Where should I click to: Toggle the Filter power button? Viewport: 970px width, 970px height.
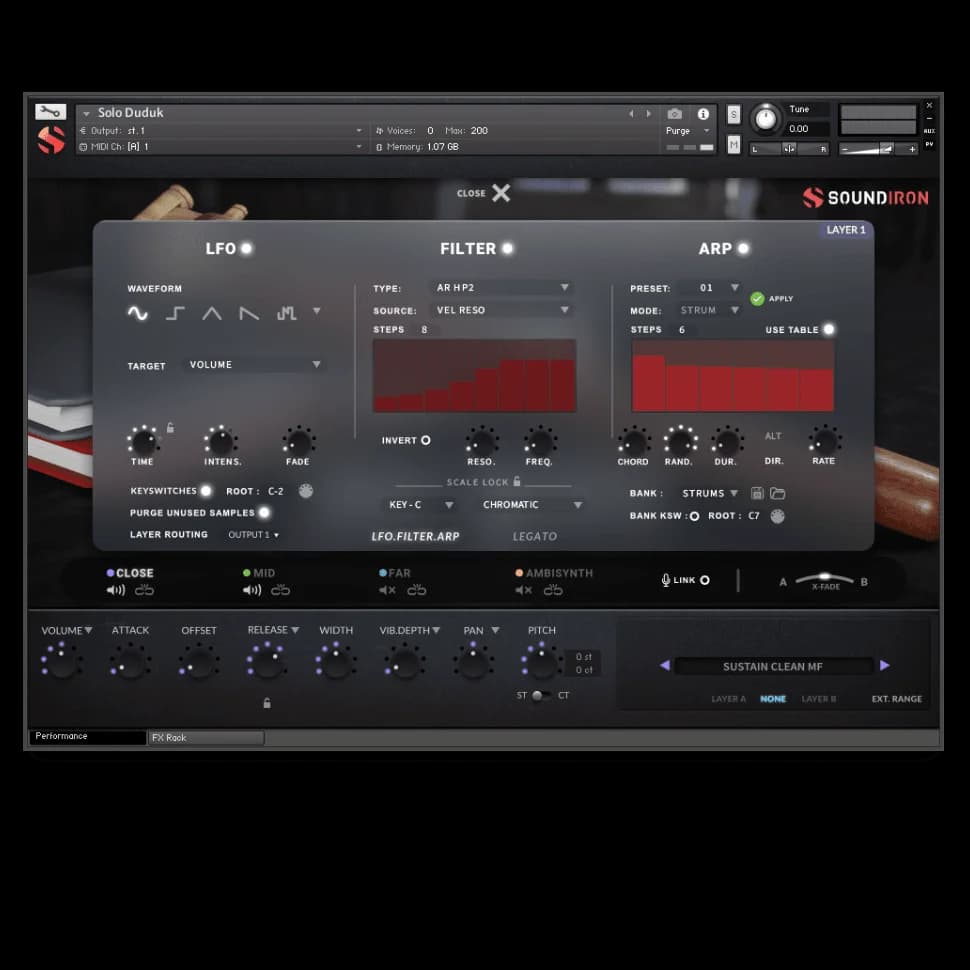tap(507, 249)
